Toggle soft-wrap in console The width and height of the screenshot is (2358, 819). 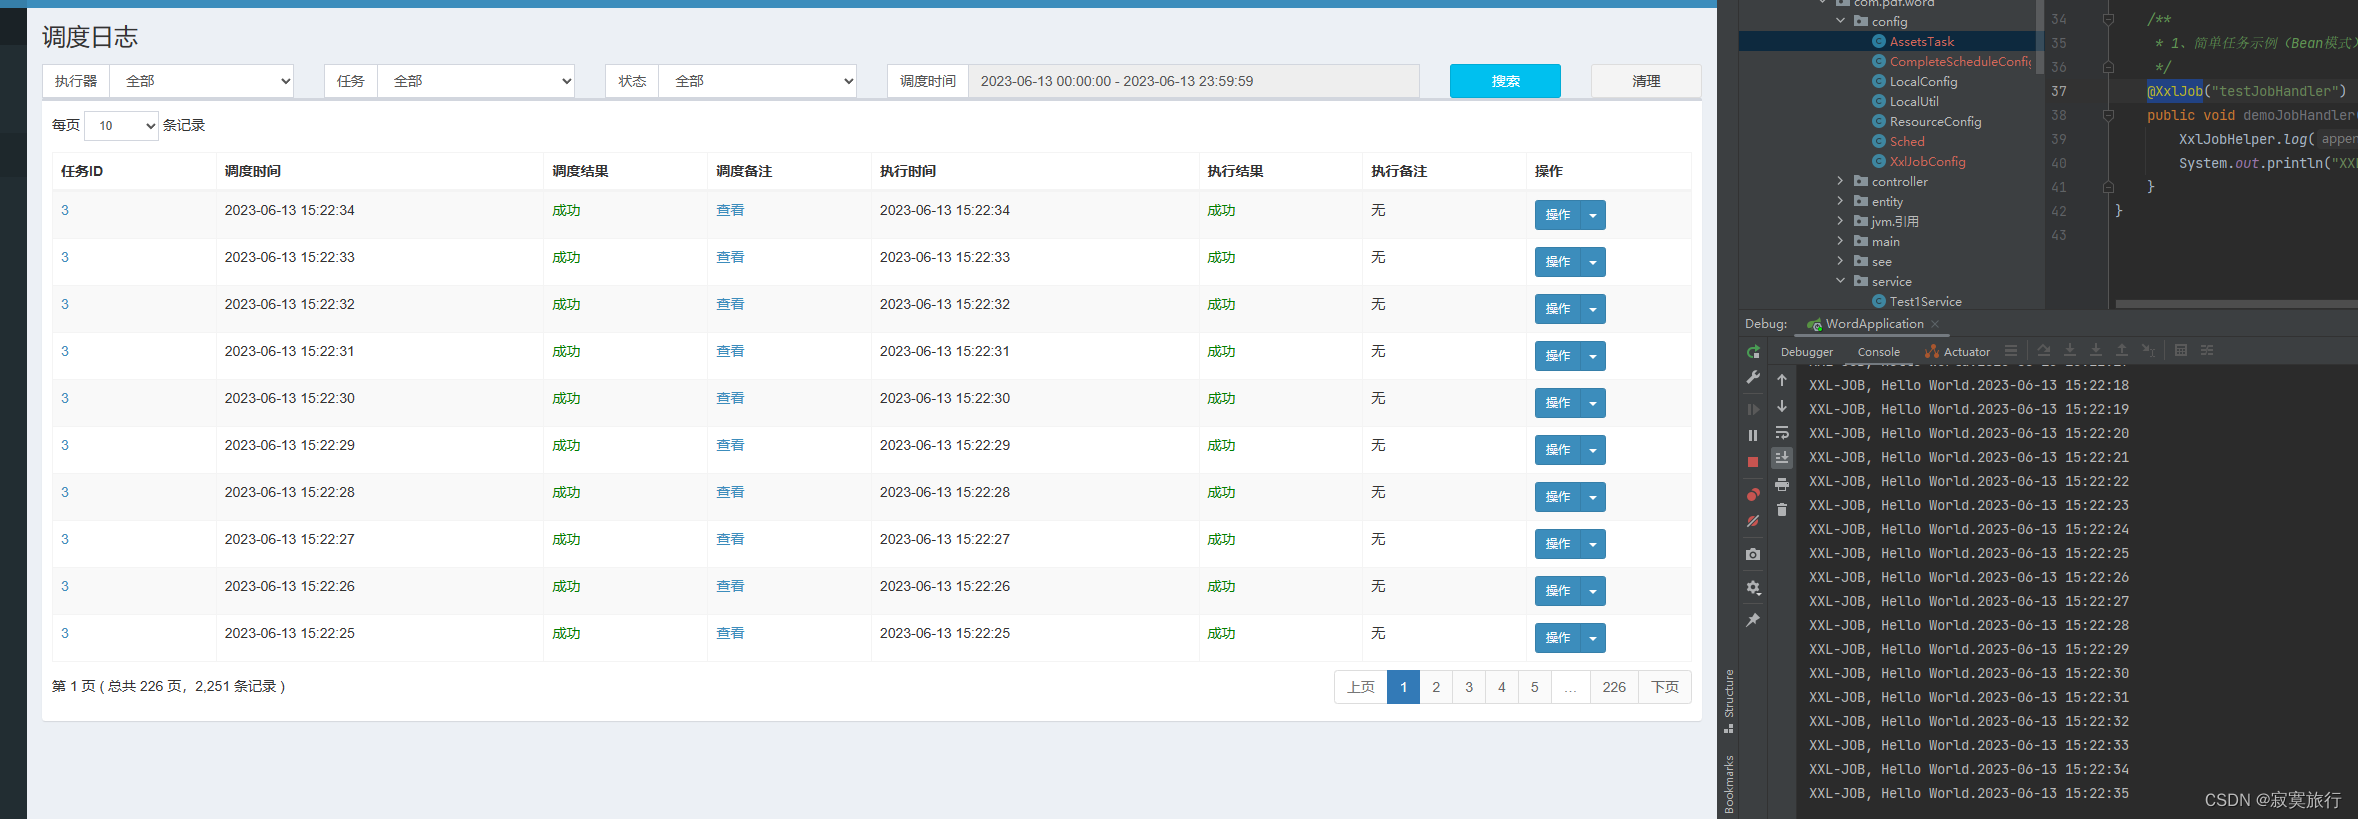(1782, 432)
